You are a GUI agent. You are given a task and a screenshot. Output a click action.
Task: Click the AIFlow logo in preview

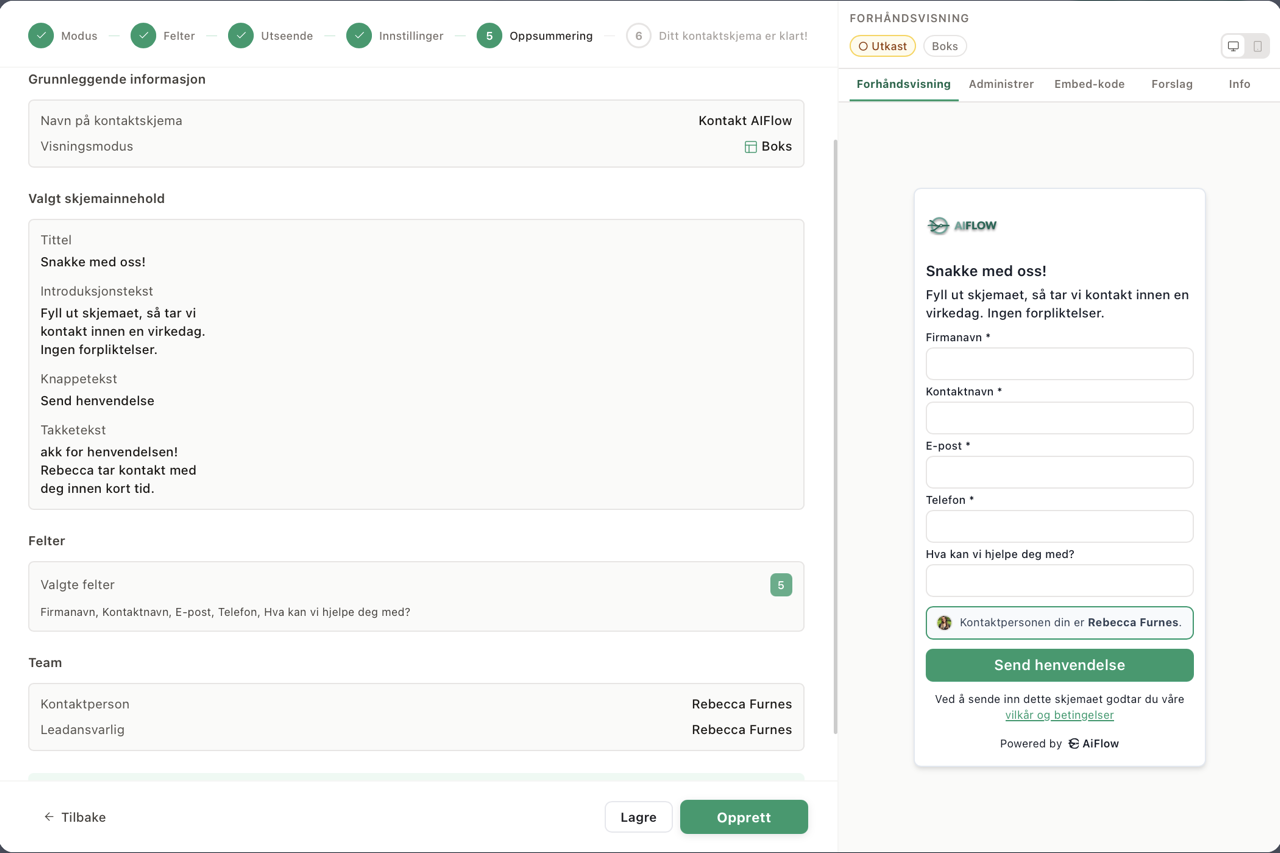coord(962,226)
